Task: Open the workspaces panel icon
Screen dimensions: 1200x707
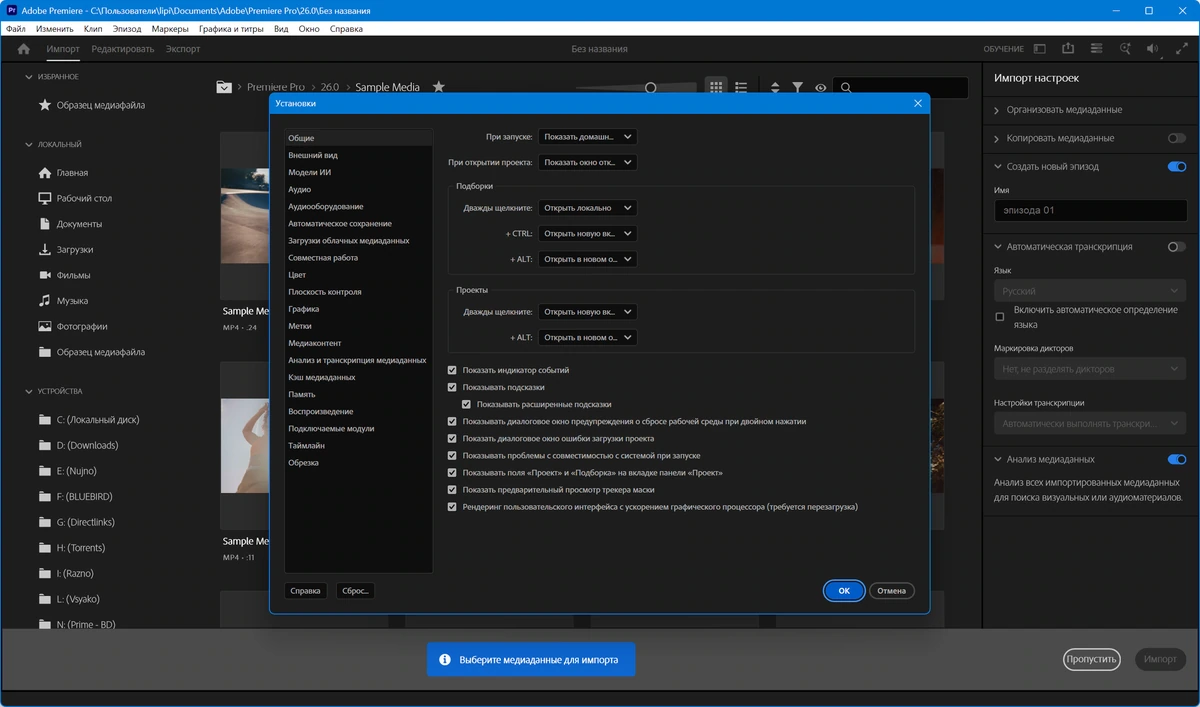Action: pyautogui.click(x=1040, y=49)
